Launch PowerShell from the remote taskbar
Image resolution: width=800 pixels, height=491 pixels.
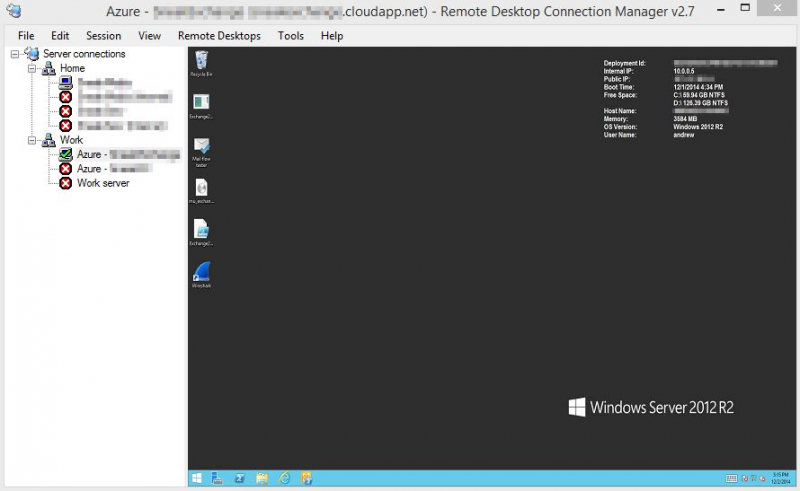pyautogui.click(x=239, y=478)
